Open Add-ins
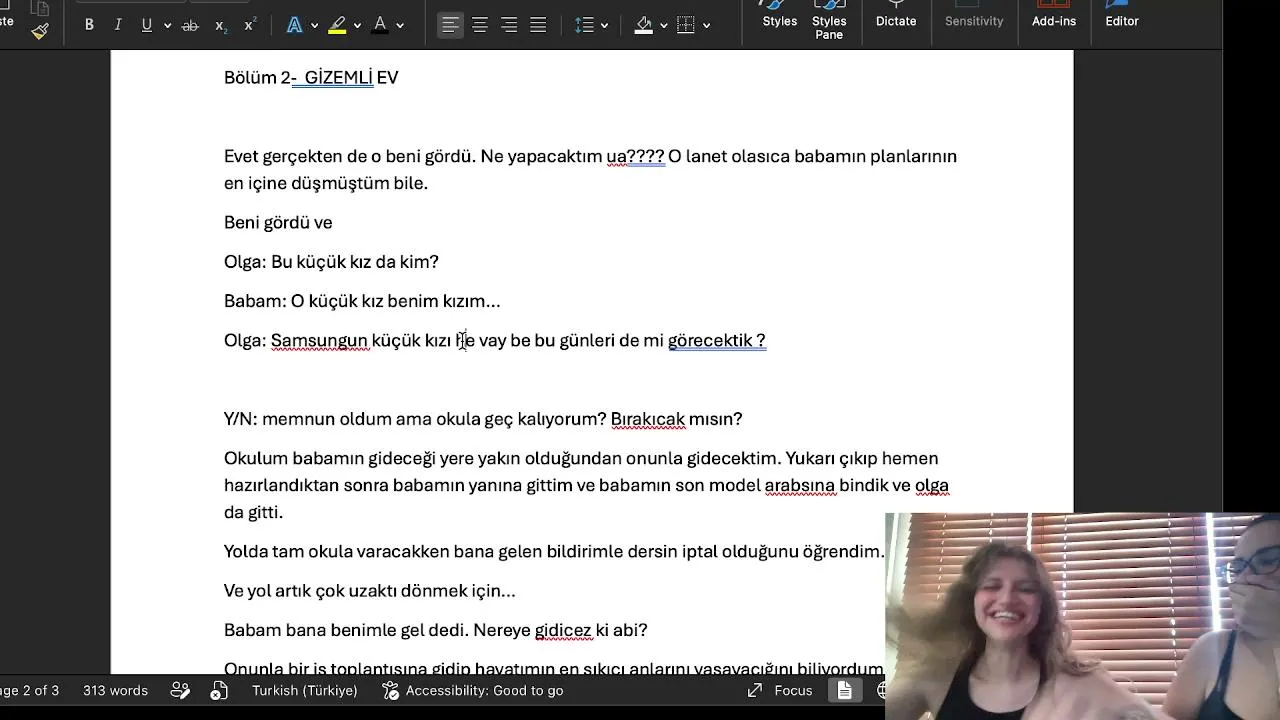 click(1054, 15)
